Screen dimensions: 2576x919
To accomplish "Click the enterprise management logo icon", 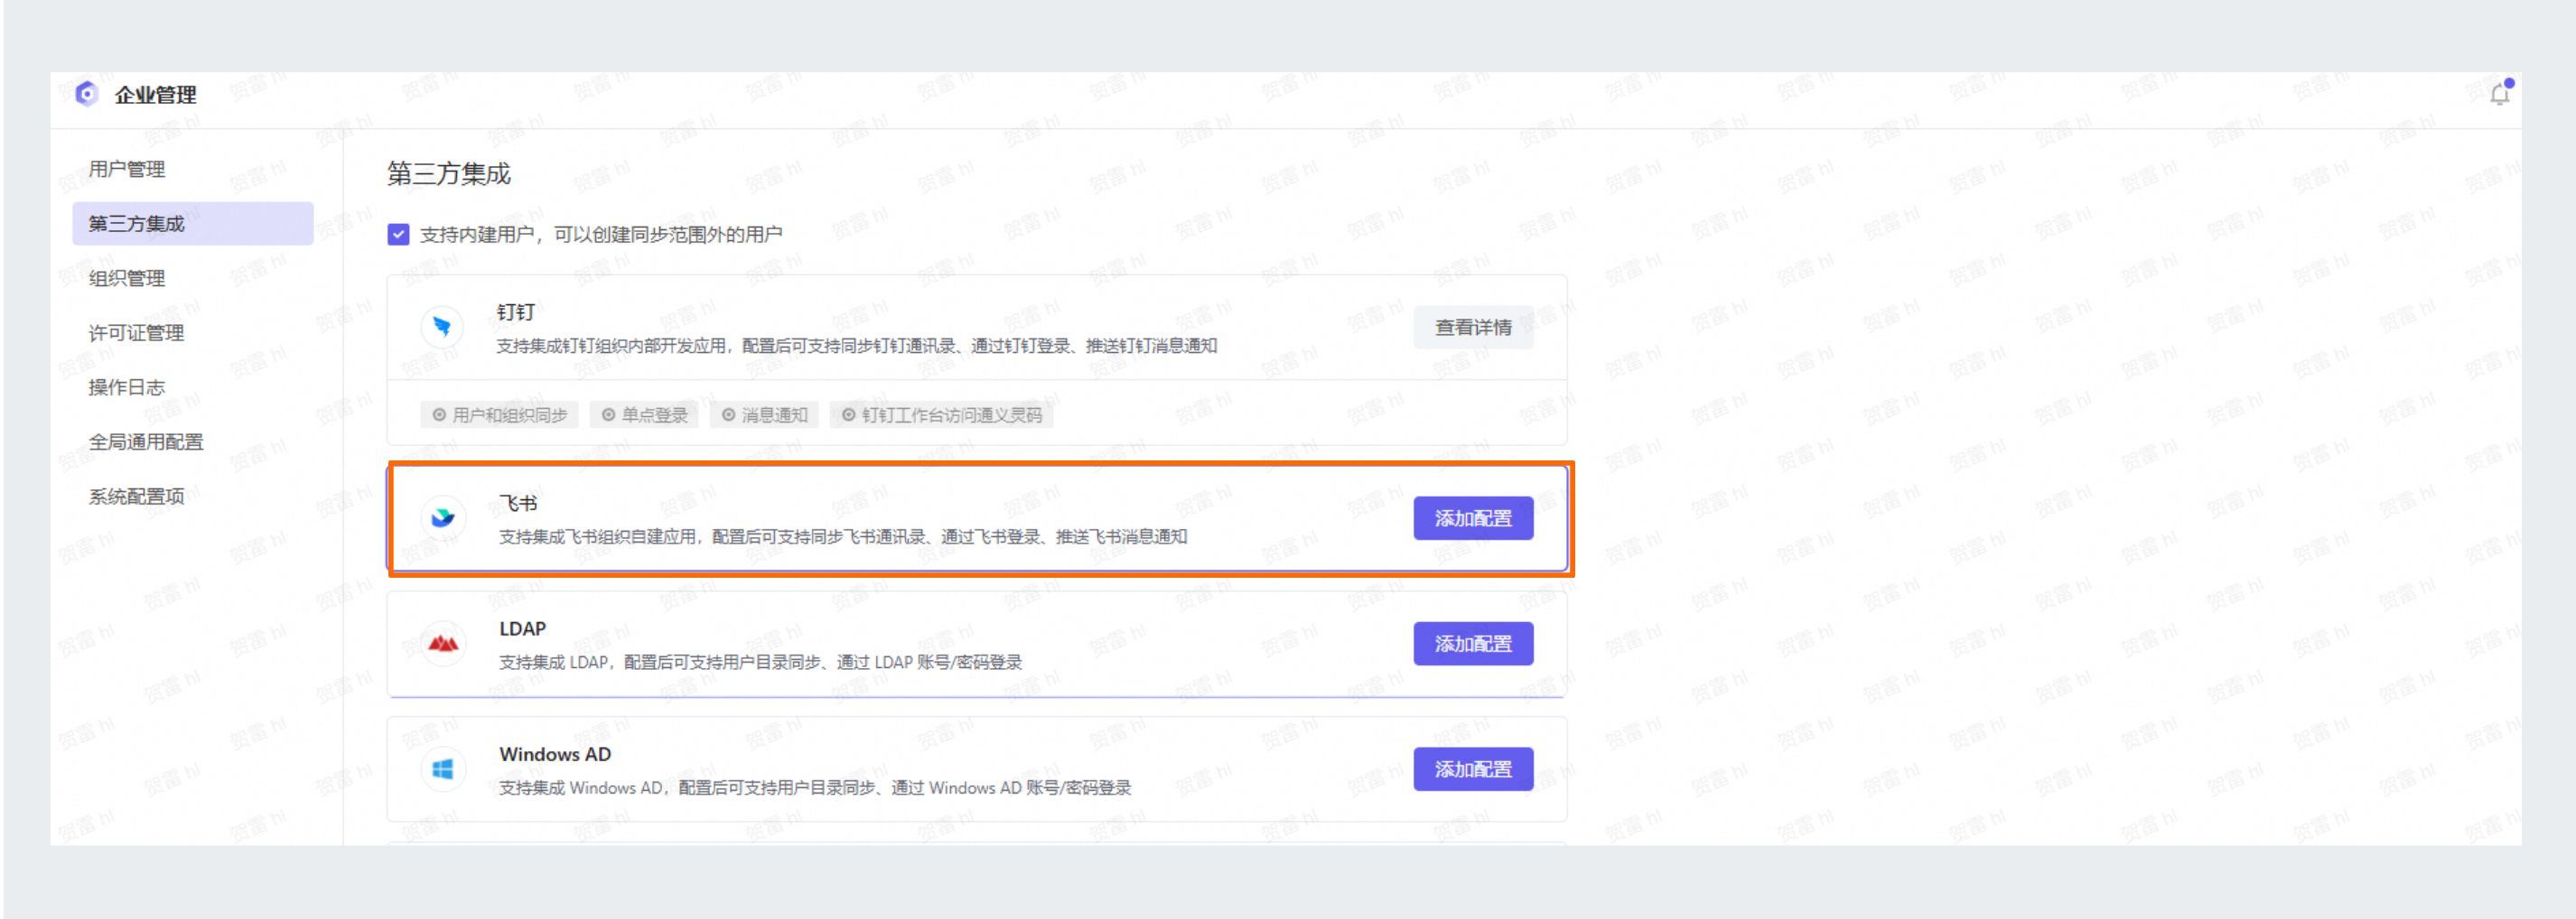I will (87, 94).
